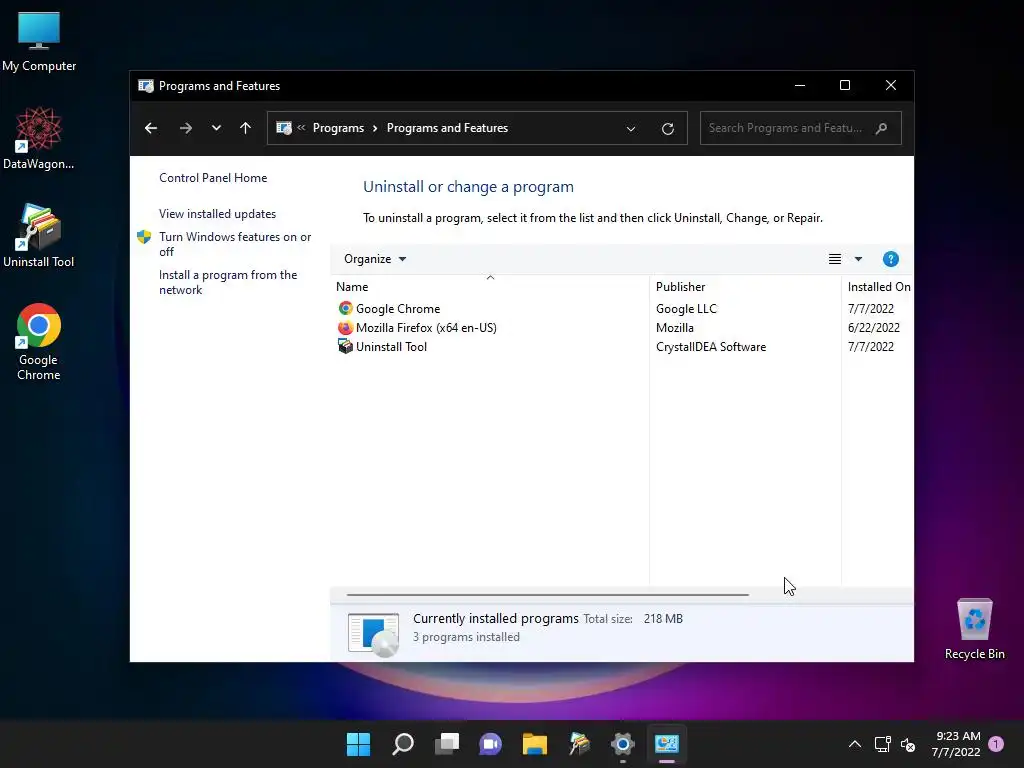Click the change view list icon
This screenshot has height=768, width=1024.
835,259
